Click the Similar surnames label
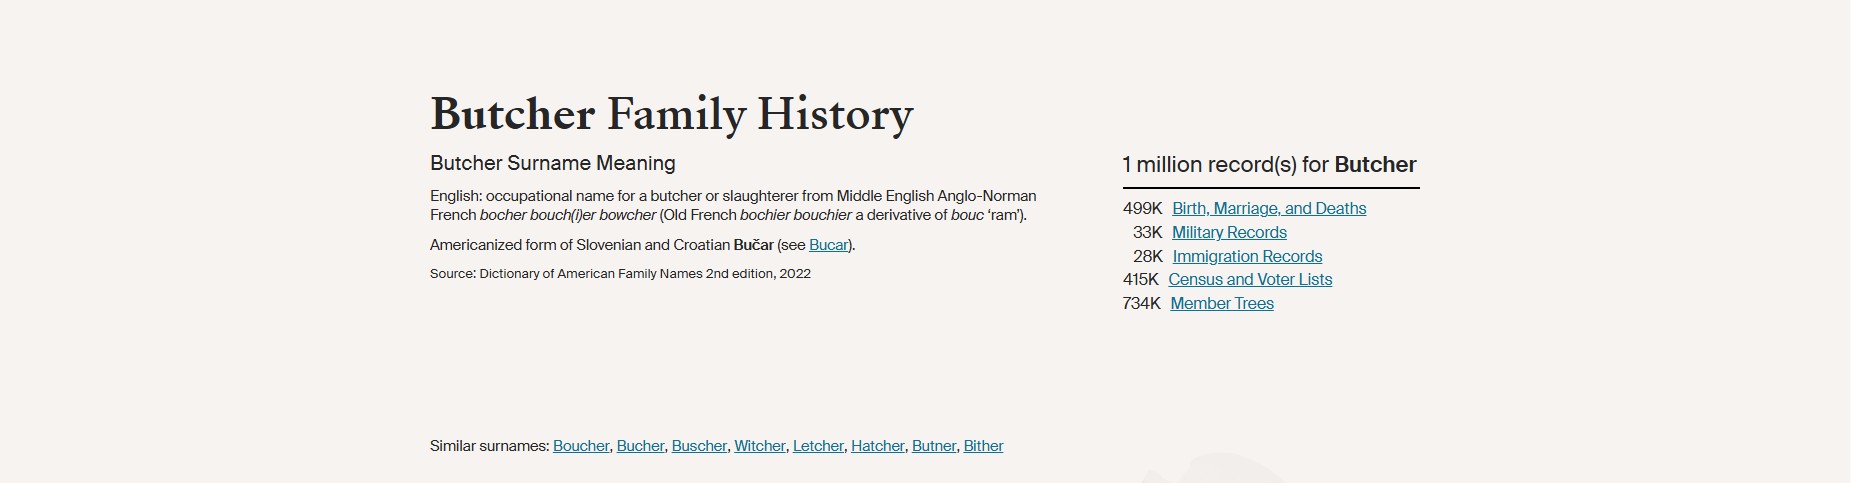1851x483 pixels. 489,446
